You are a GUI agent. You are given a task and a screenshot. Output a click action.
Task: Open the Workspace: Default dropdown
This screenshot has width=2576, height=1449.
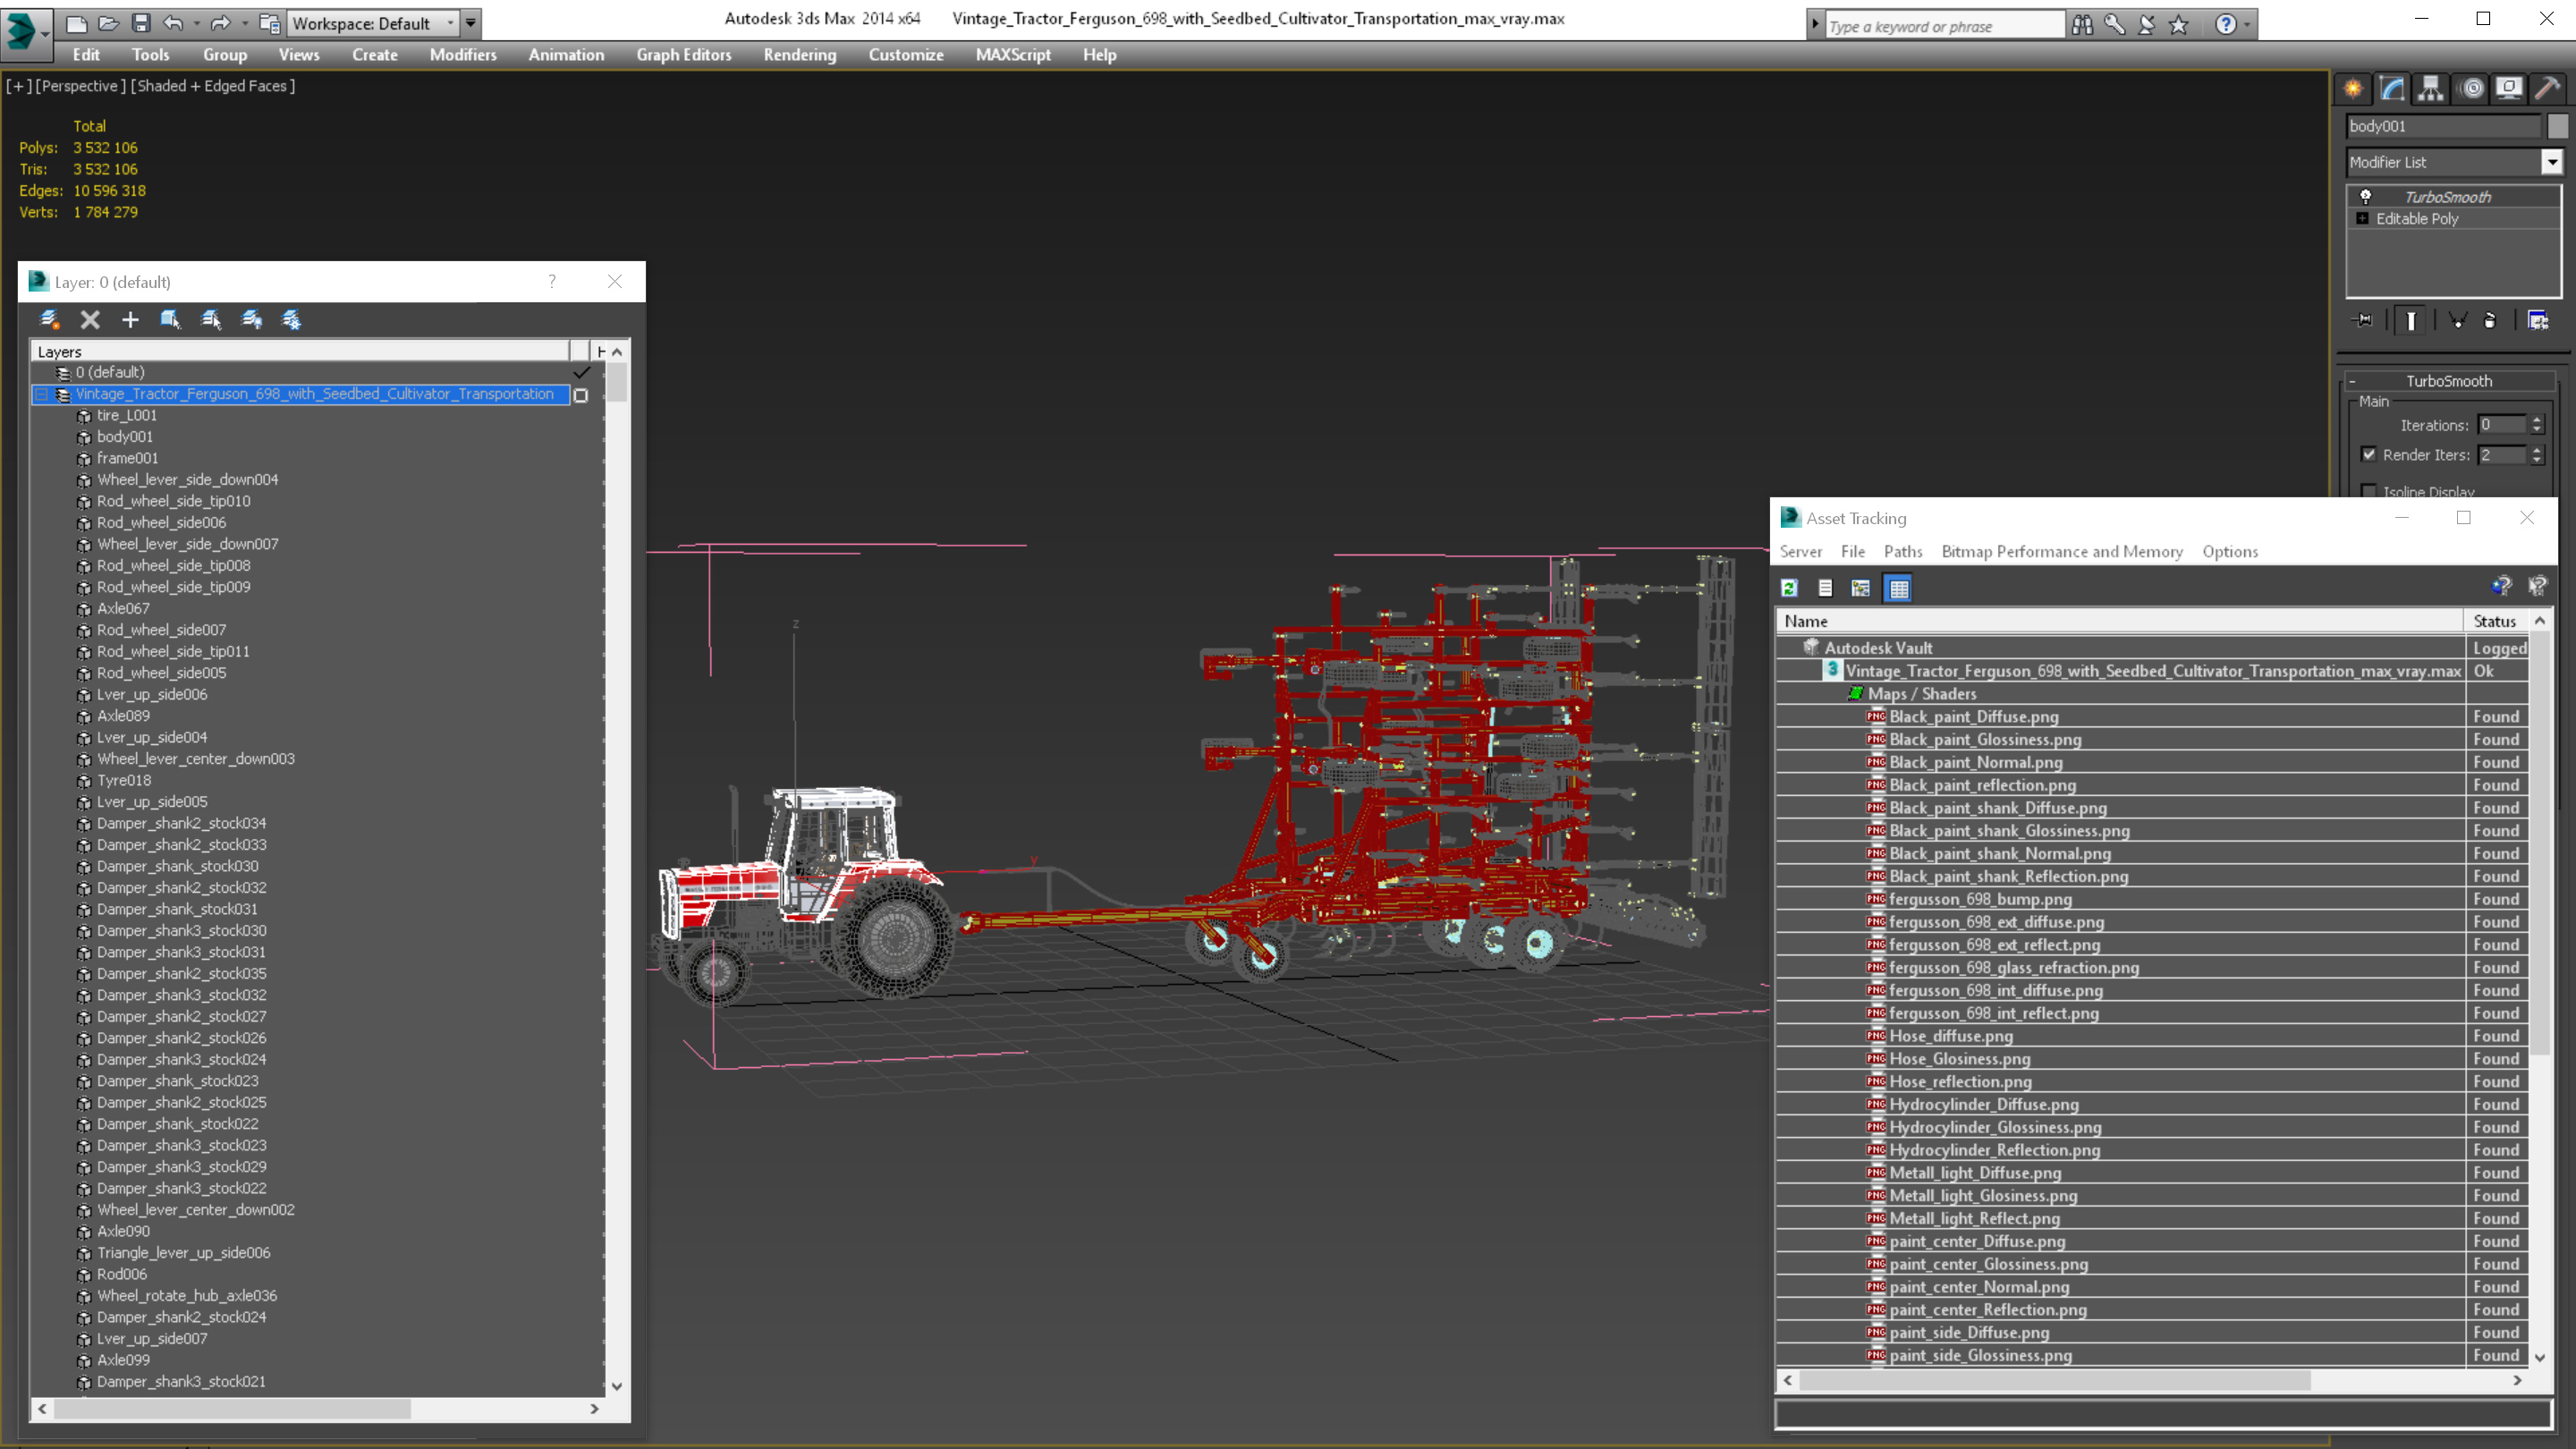(372, 23)
